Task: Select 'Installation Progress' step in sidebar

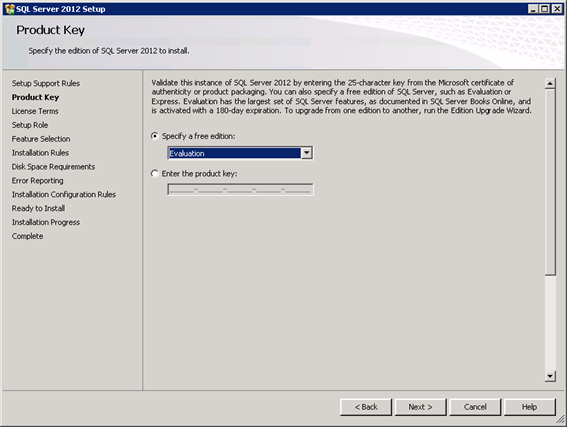Action: (46, 222)
